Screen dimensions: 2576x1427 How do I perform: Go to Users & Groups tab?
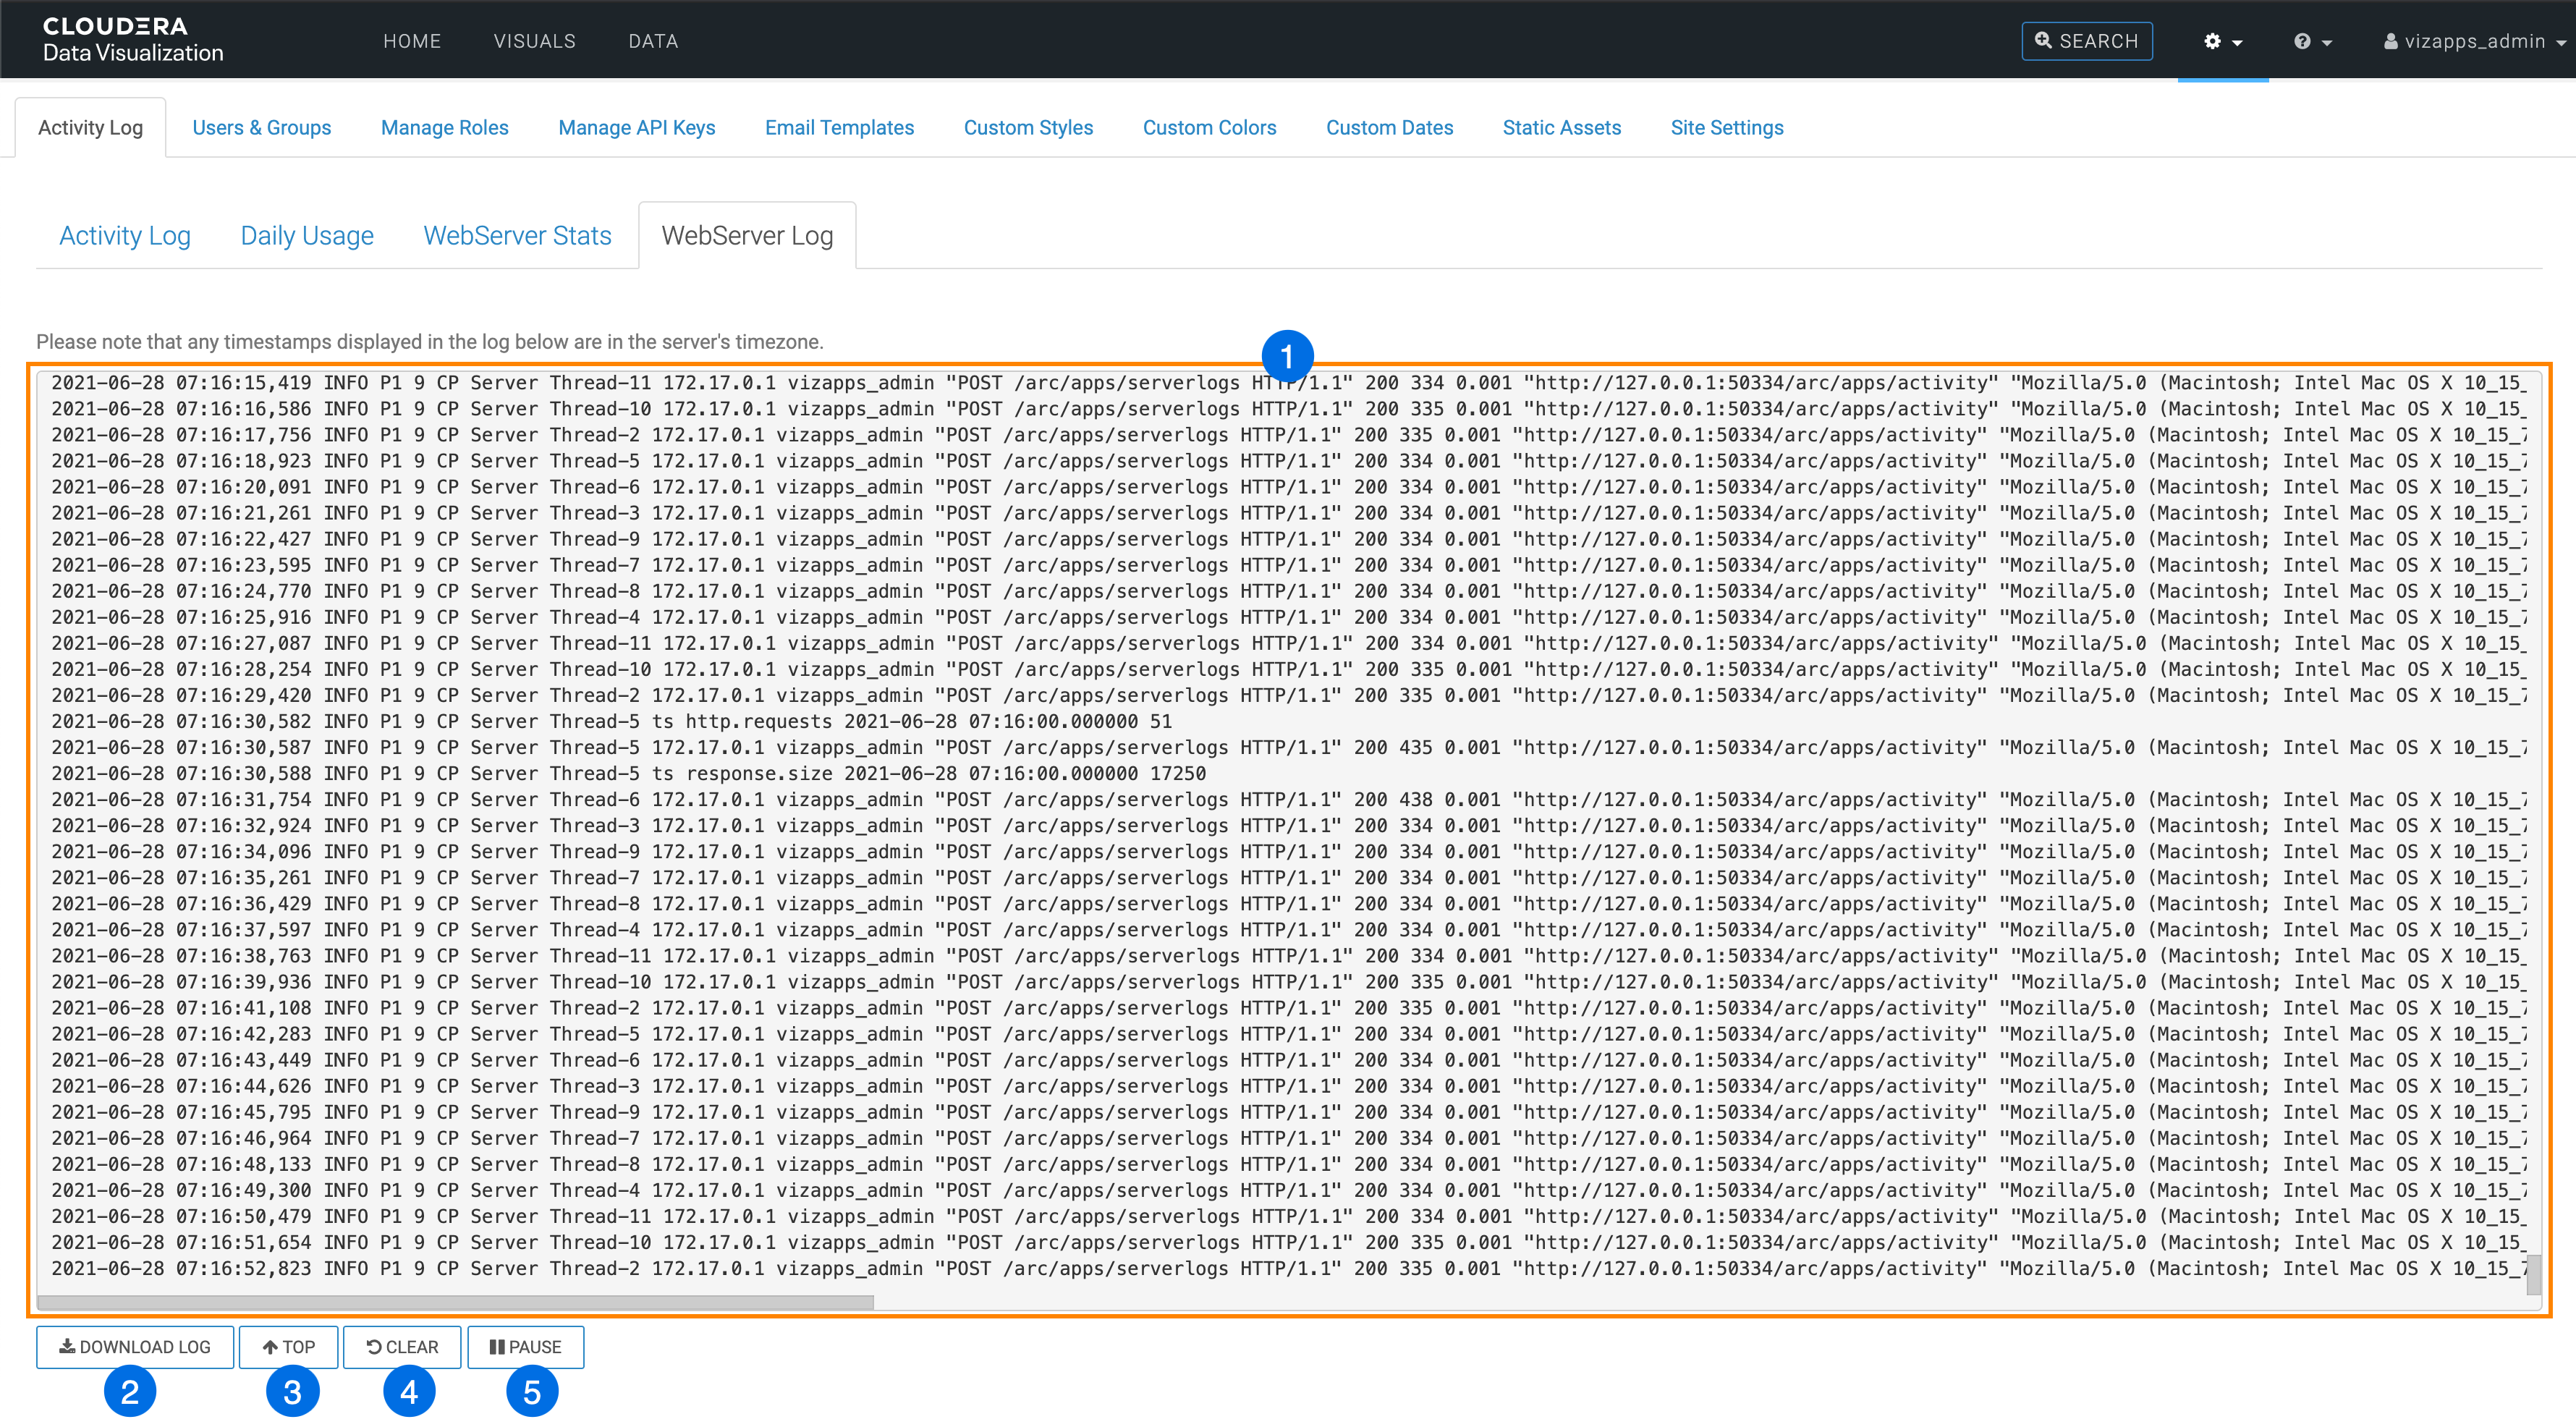point(261,128)
